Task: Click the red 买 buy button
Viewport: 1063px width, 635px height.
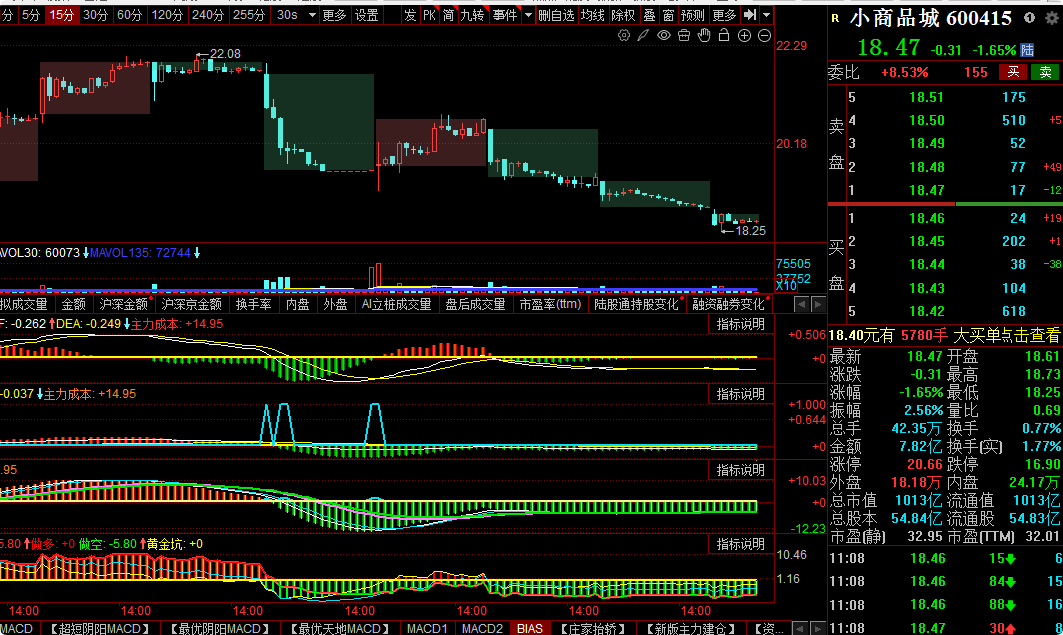Action: click(x=1013, y=72)
